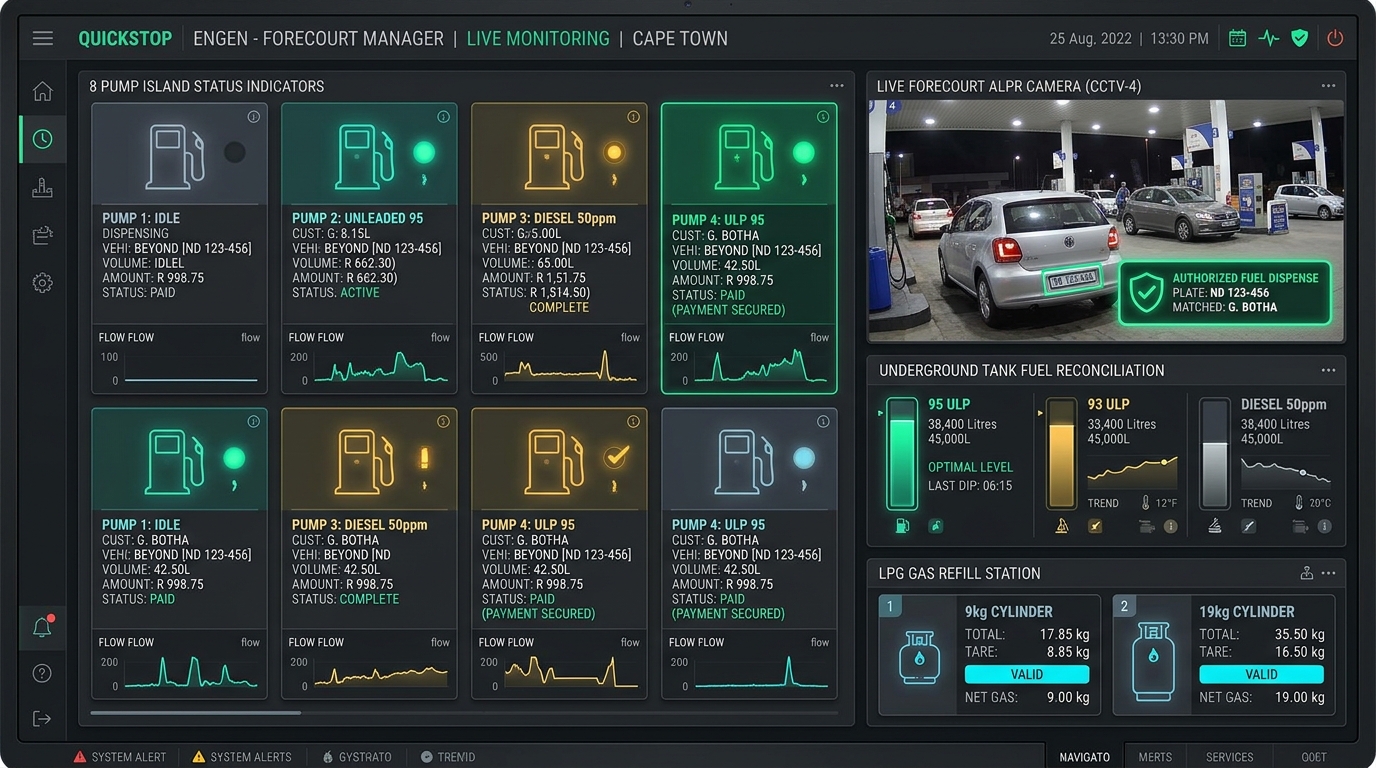Click the AUTHORIZED FUEL DISPENSE badge
The height and width of the screenshot is (768, 1376).
pos(1226,292)
